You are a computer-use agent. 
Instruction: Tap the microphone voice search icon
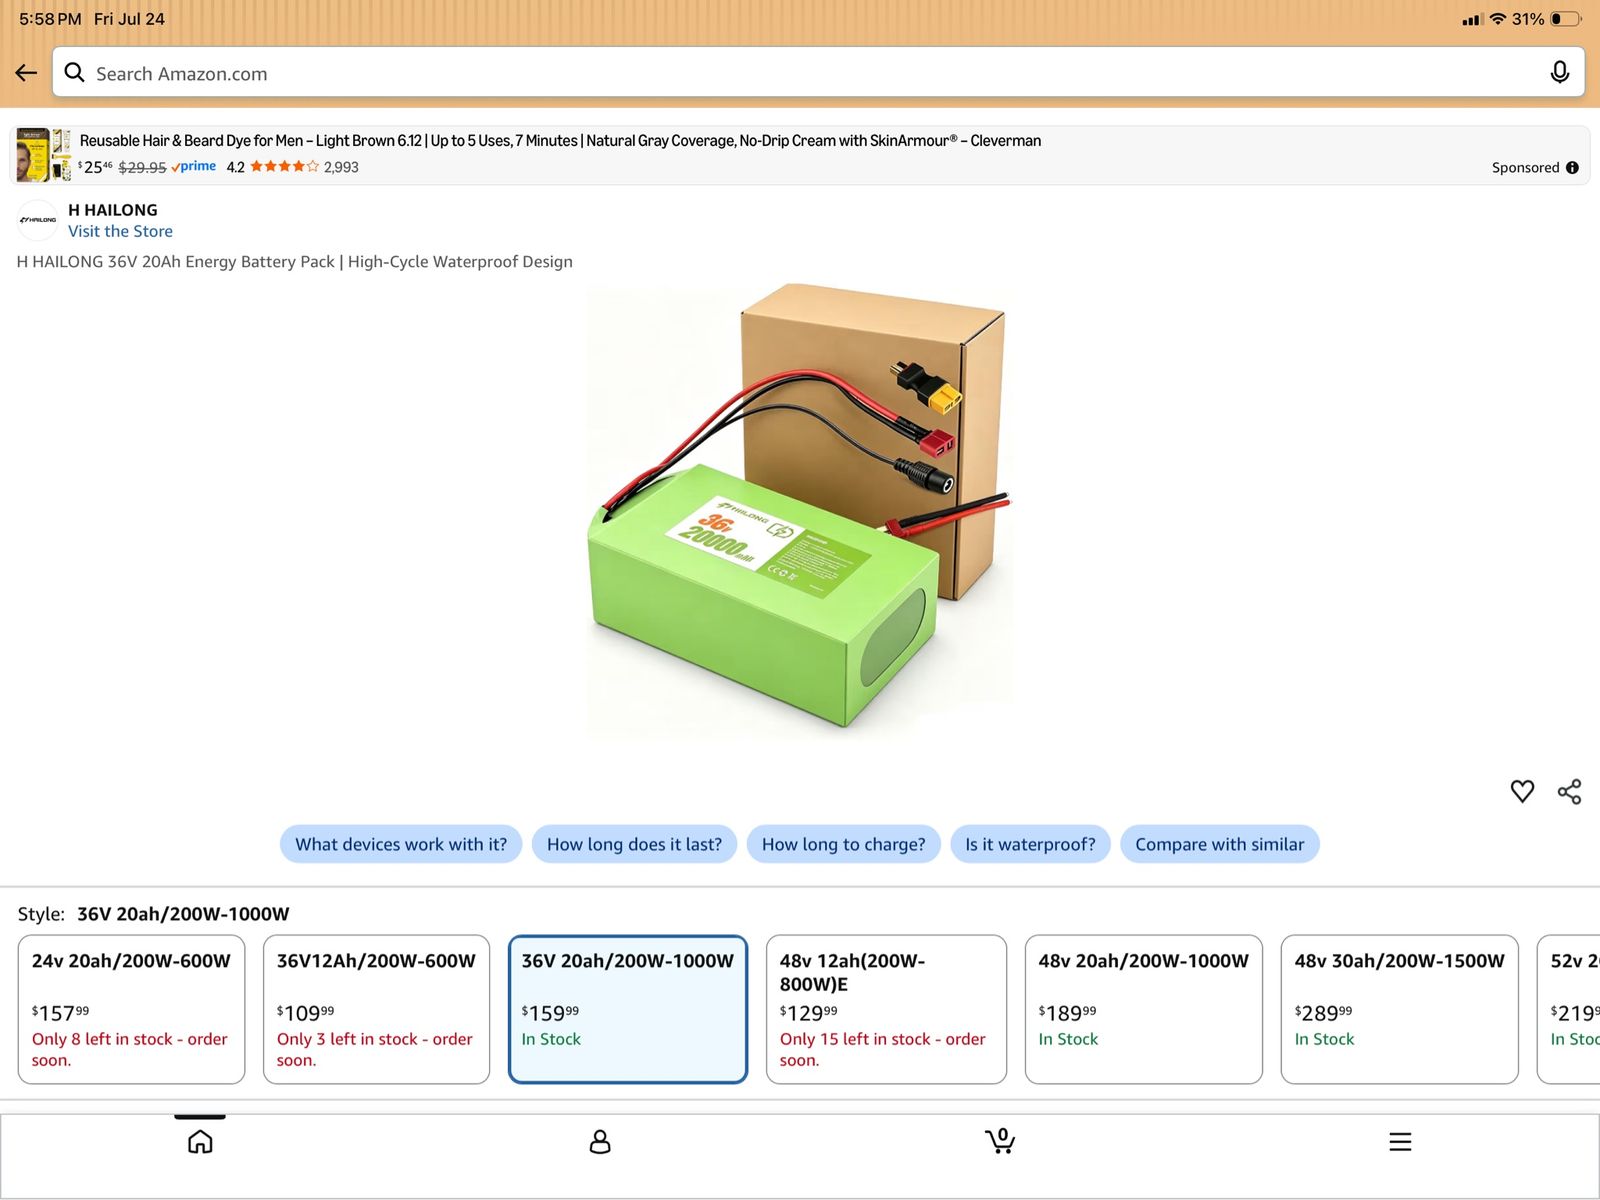point(1559,72)
